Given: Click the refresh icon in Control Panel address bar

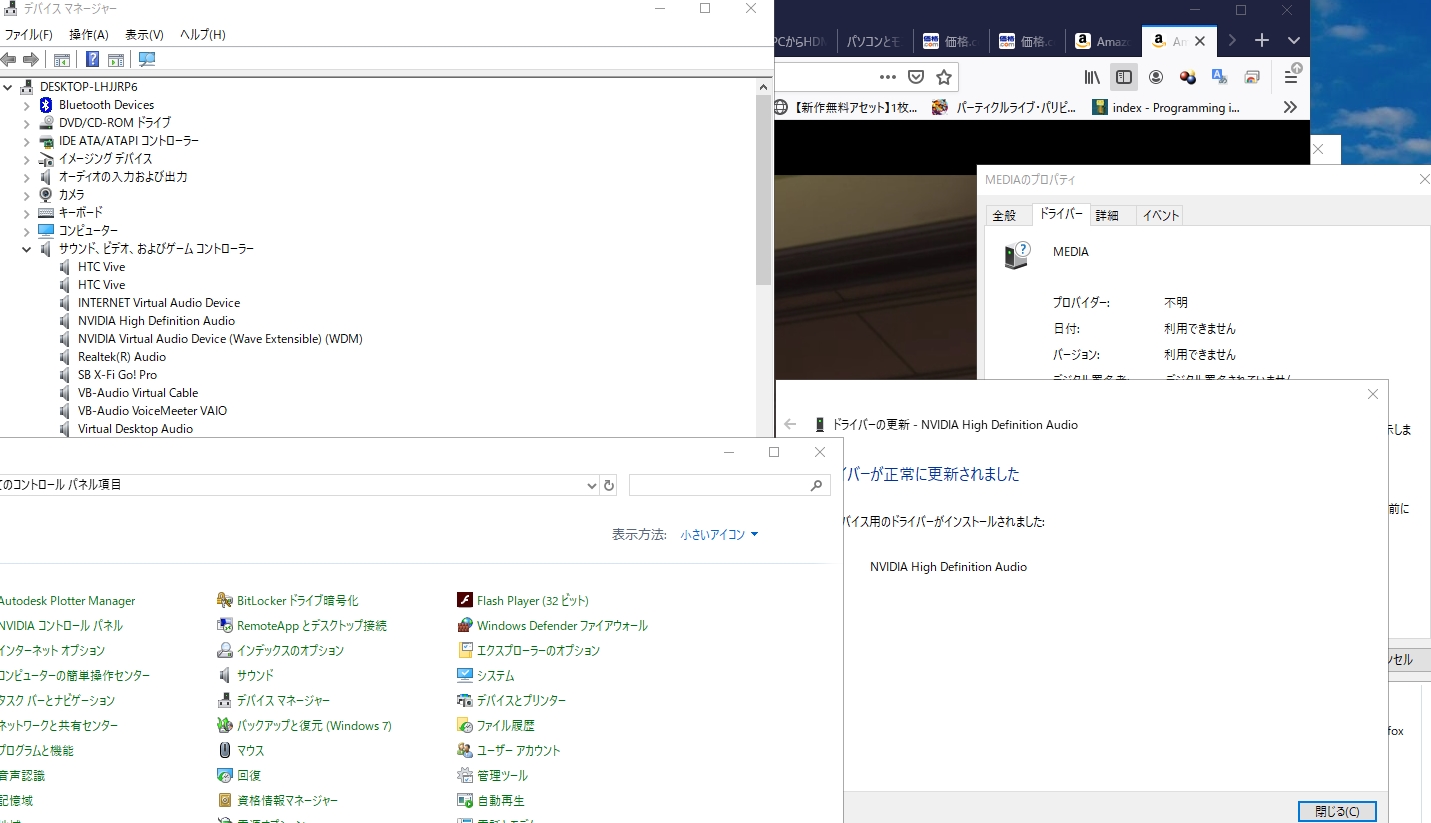Looking at the screenshot, I should (609, 485).
